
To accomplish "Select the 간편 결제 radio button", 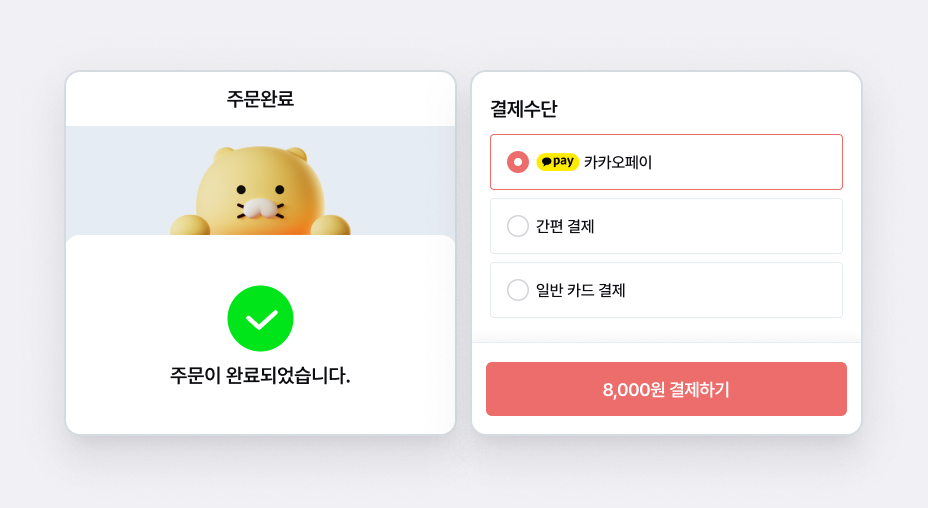I will click(x=518, y=226).
